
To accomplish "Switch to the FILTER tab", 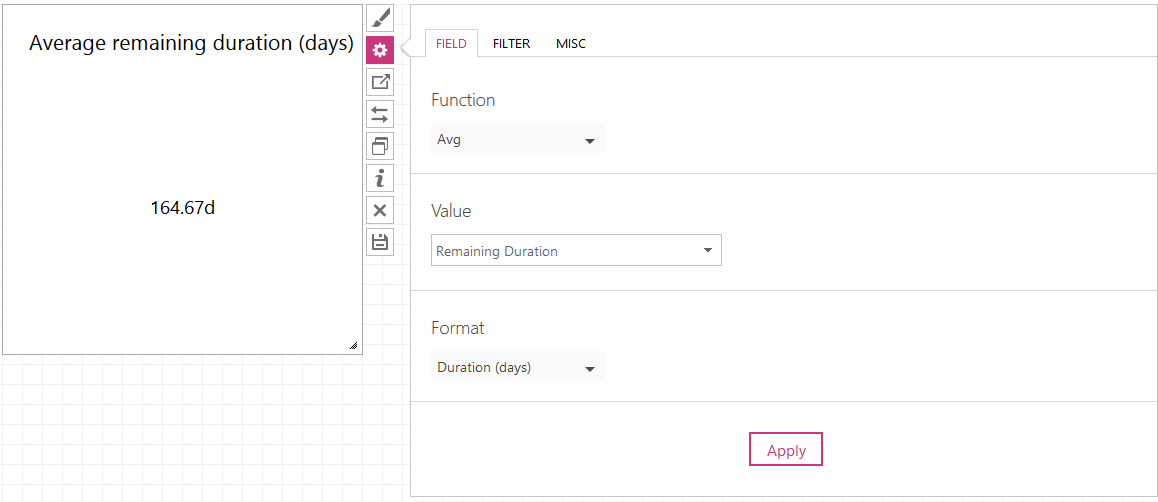I will [x=512, y=44].
